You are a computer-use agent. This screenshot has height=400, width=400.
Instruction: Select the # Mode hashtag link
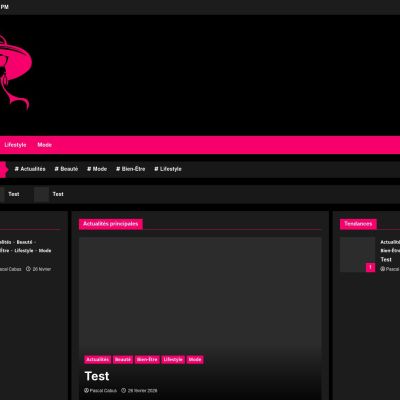click(x=97, y=169)
